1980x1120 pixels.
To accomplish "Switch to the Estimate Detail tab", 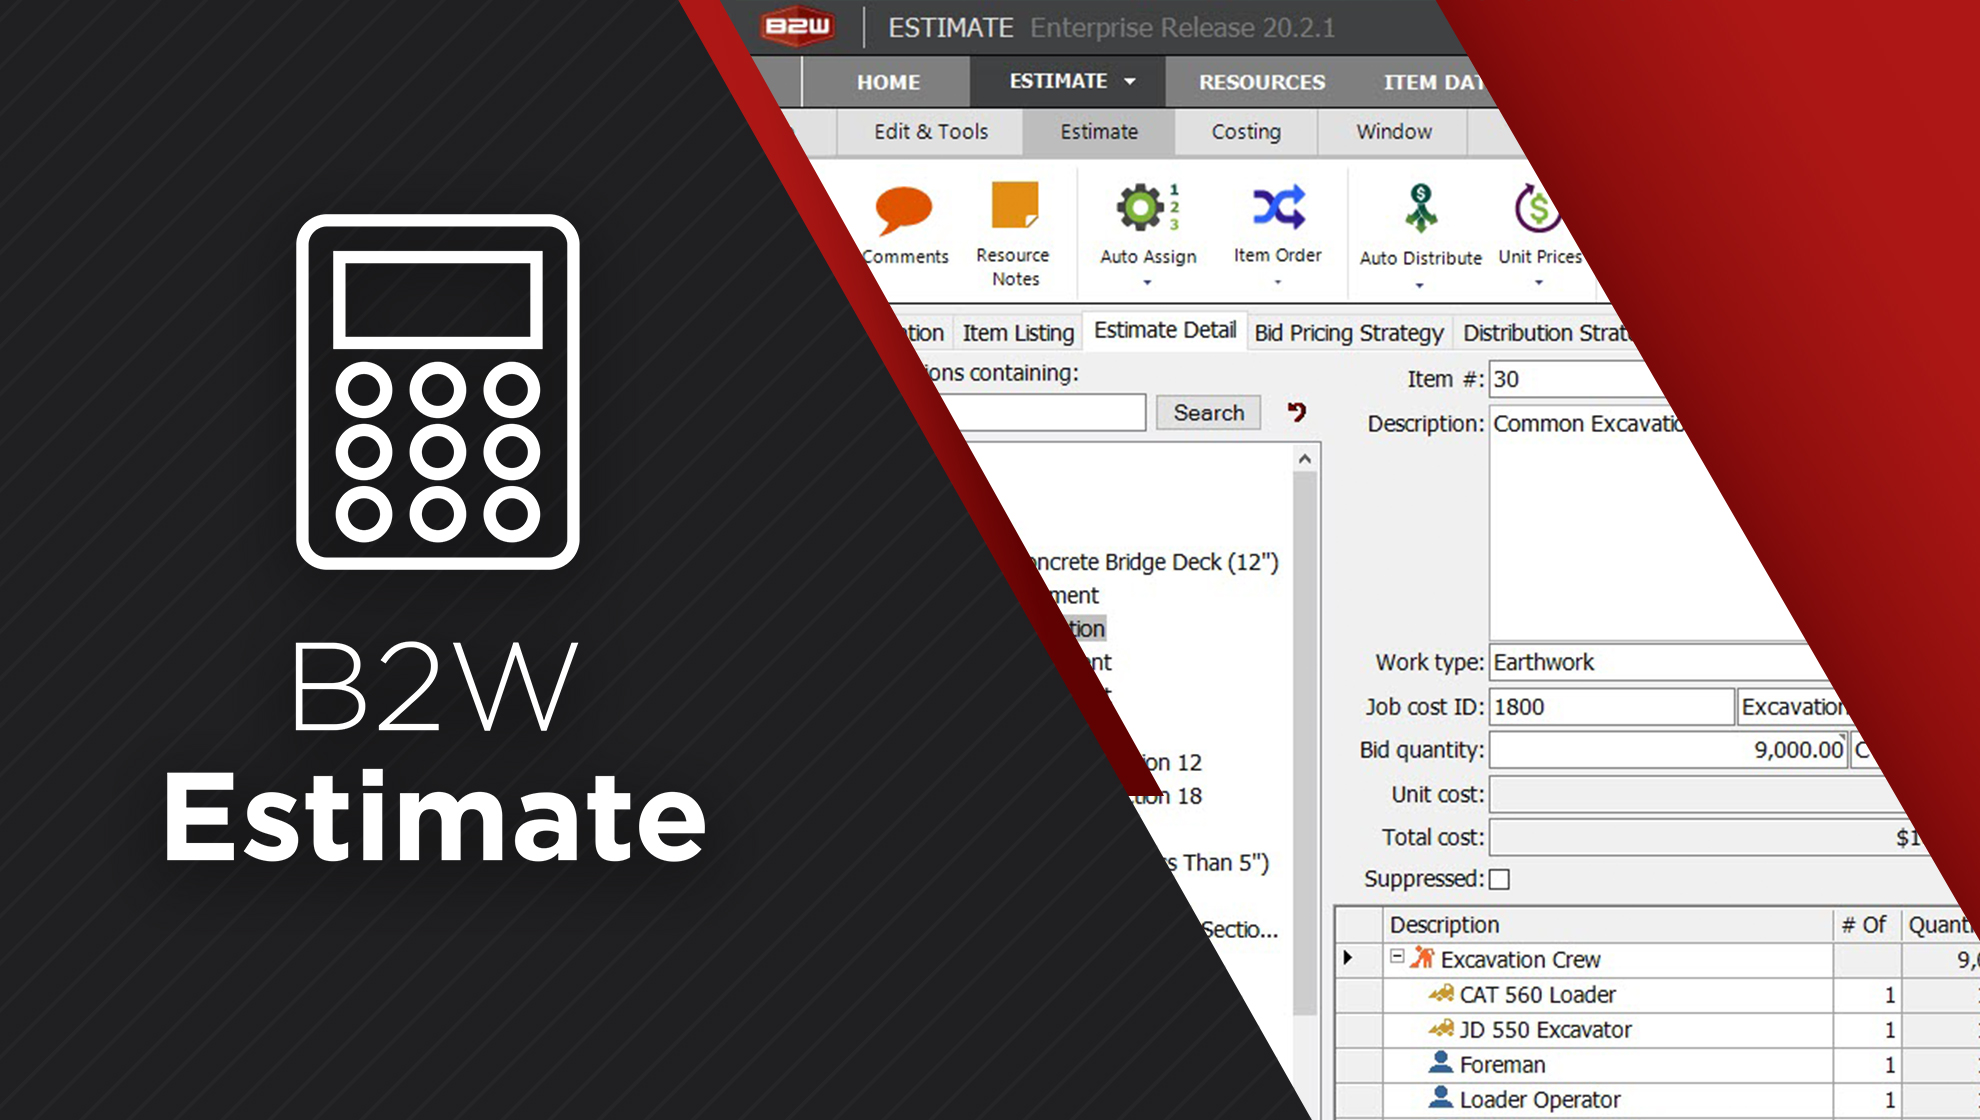I will coord(1165,330).
